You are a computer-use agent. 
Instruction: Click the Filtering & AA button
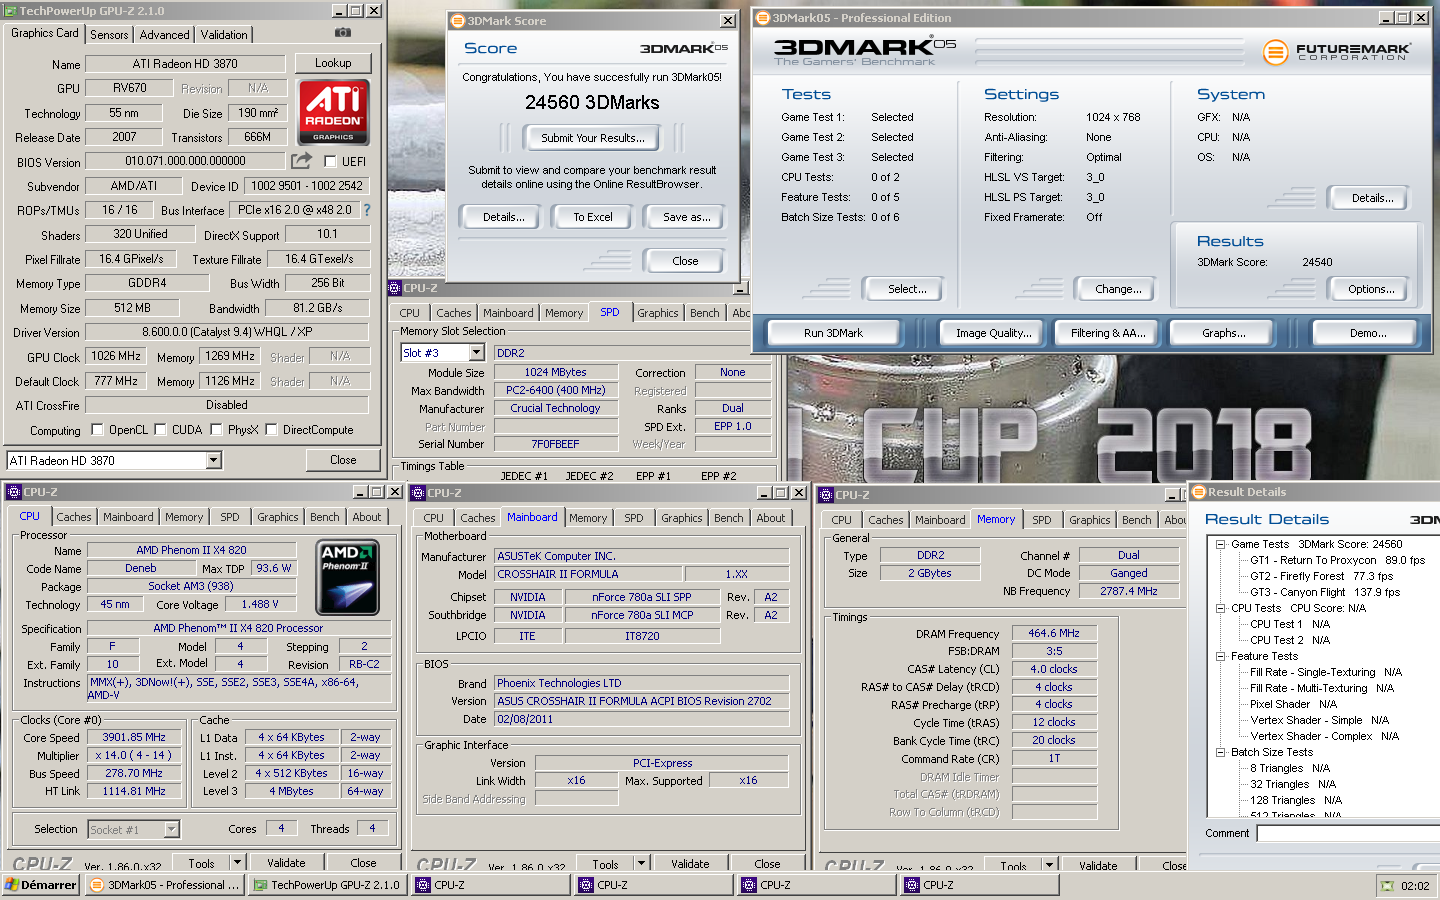1108,333
